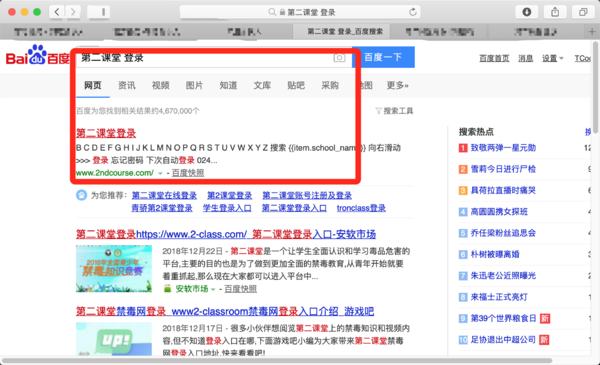Click the address bar showing 第二课堂 登录
600x365 pixels.
coord(300,12)
